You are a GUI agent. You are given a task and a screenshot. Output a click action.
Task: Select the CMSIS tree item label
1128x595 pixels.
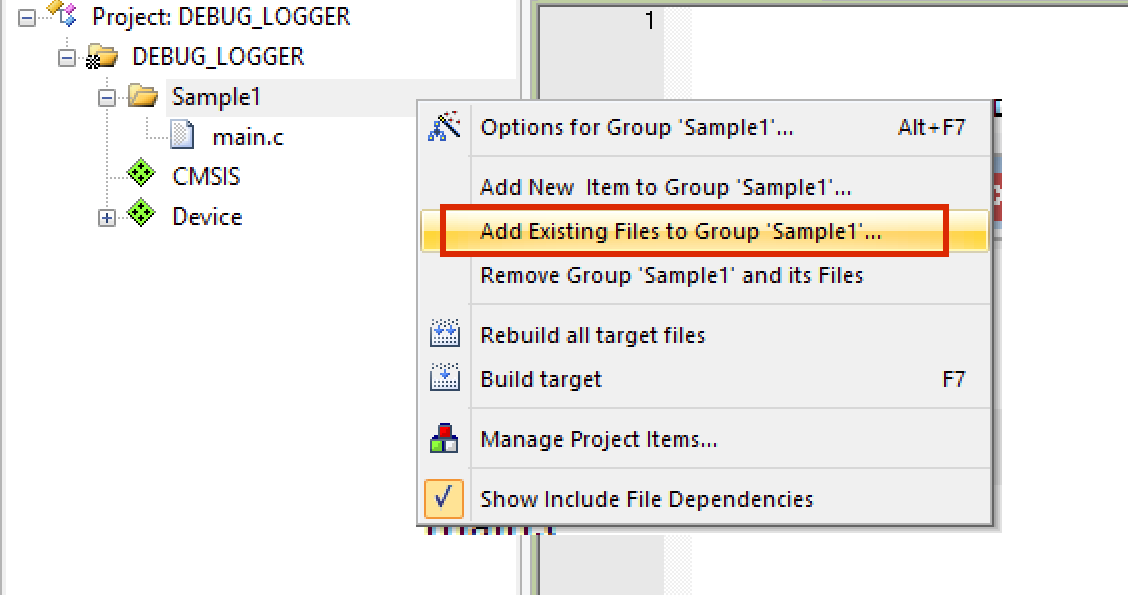(x=206, y=176)
